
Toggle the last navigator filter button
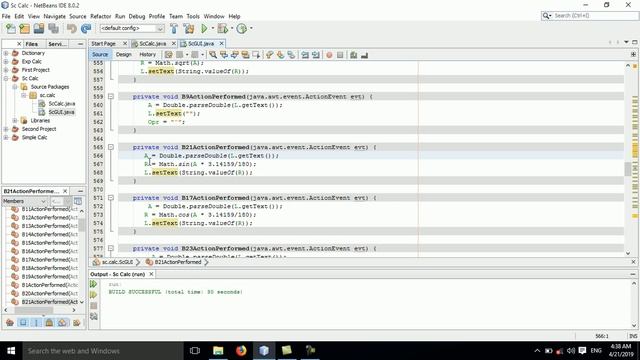click(x=76, y=323)
